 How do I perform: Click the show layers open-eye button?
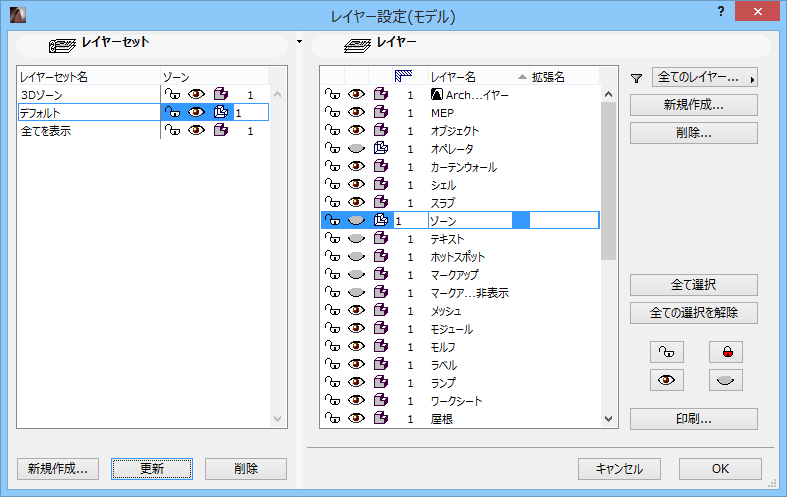[x=667, y=380]
